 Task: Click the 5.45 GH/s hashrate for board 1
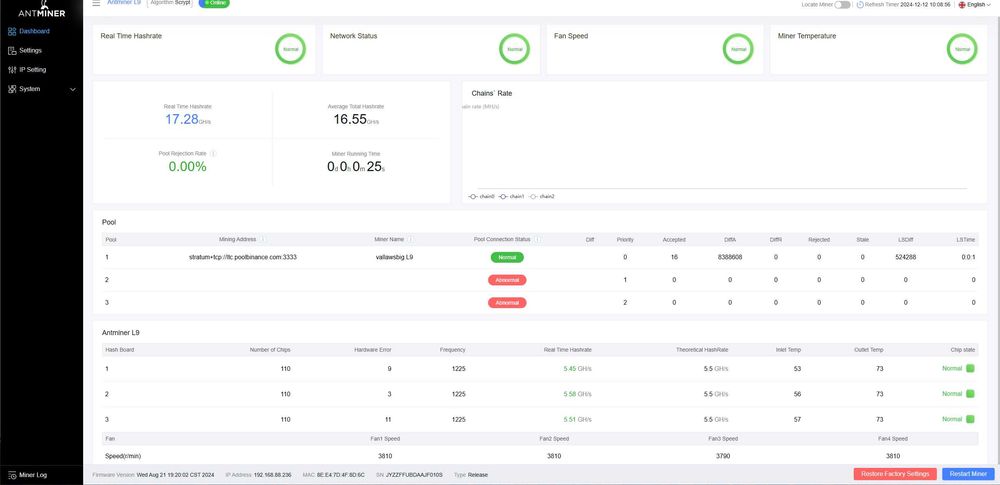[577, 369]
